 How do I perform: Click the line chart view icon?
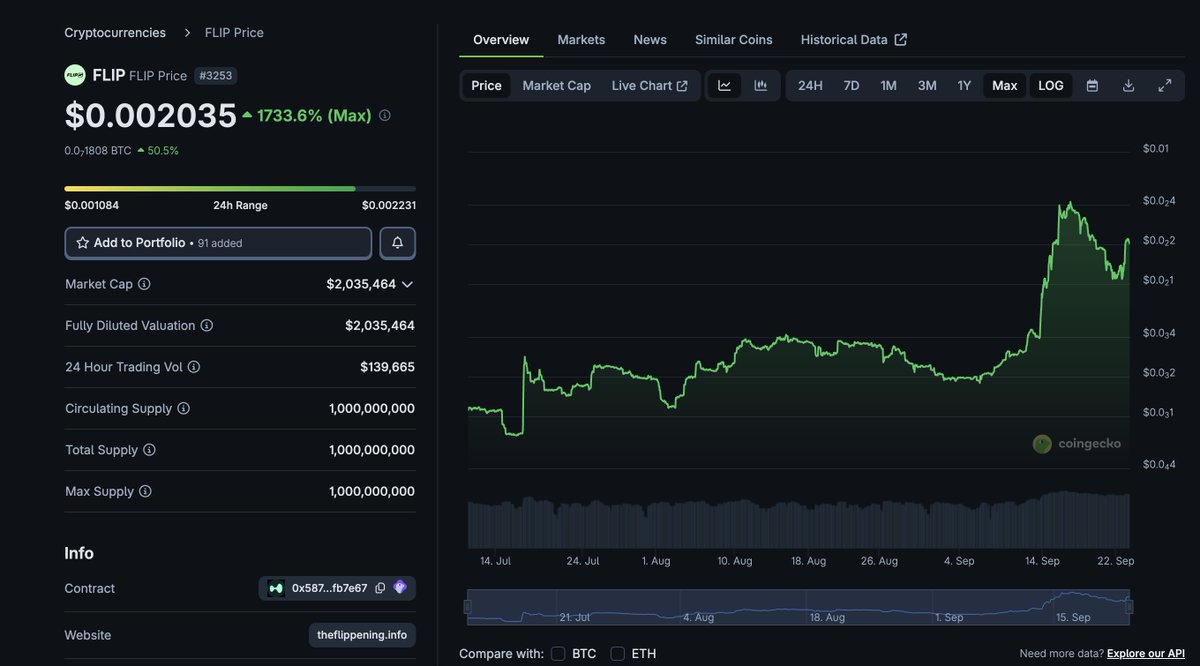[724, 86]
